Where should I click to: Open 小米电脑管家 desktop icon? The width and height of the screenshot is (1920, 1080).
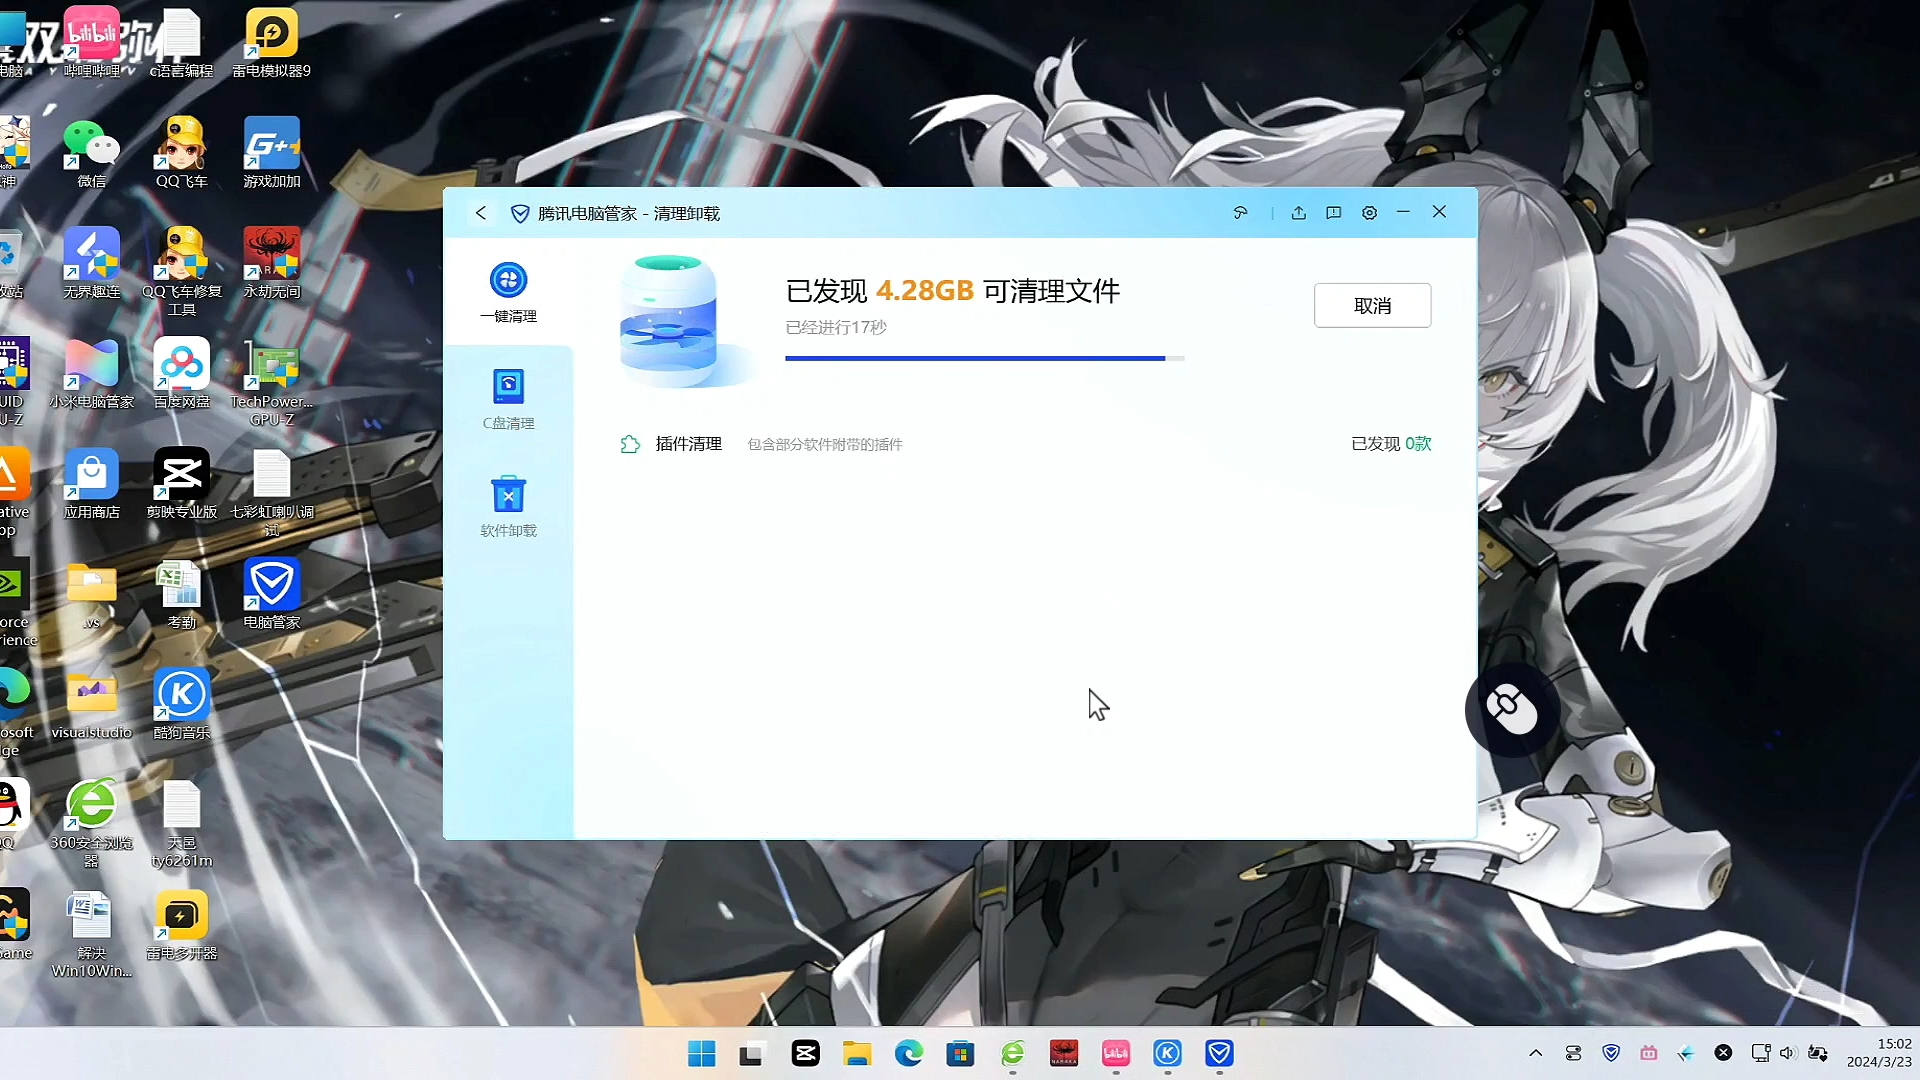[91, 372]
